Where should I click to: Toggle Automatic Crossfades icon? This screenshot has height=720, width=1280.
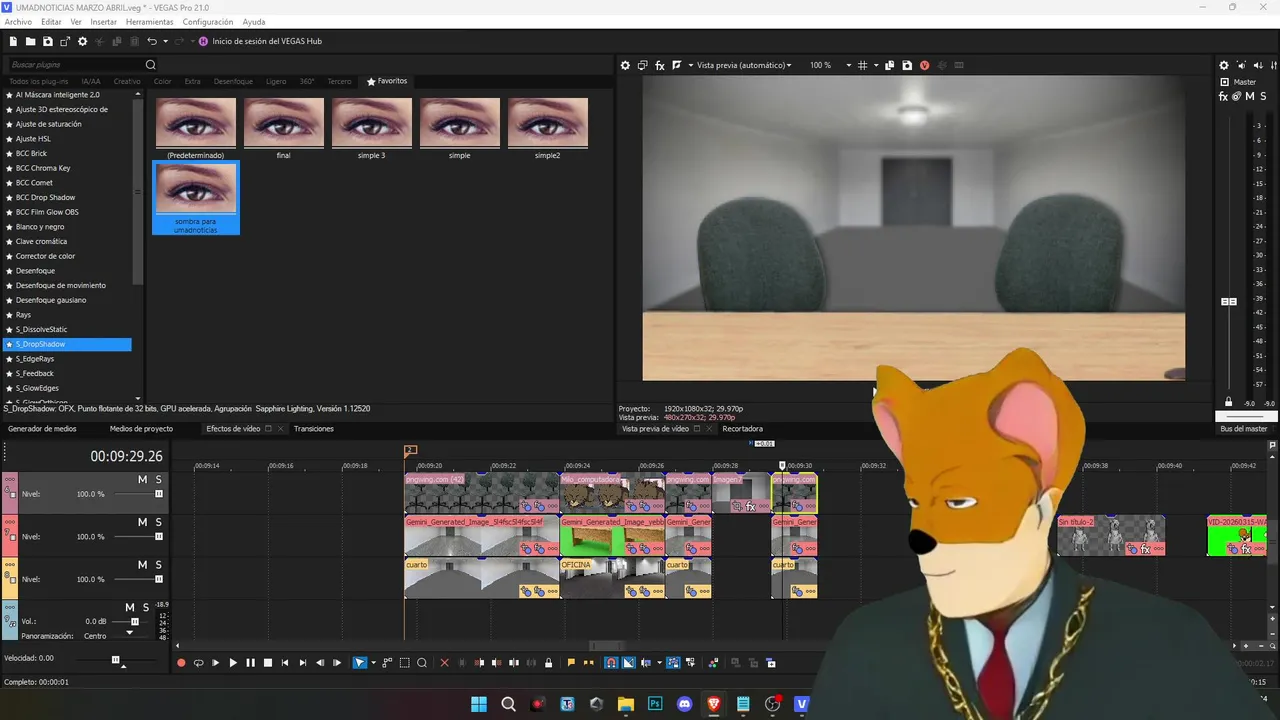coord(628,663)
